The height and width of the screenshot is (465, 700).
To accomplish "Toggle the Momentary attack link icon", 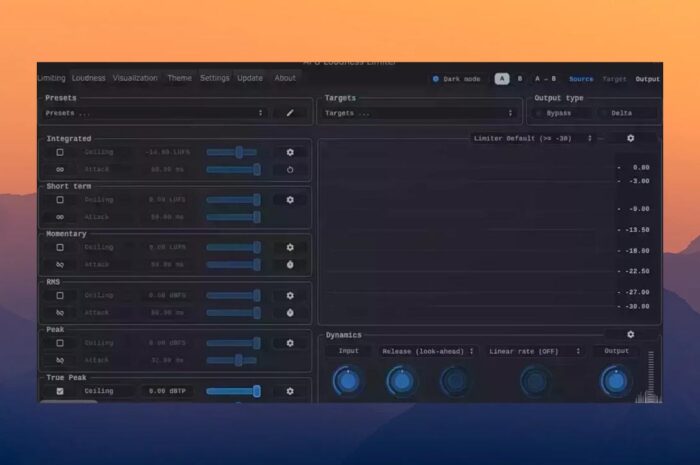I will [x=60, y=265].
